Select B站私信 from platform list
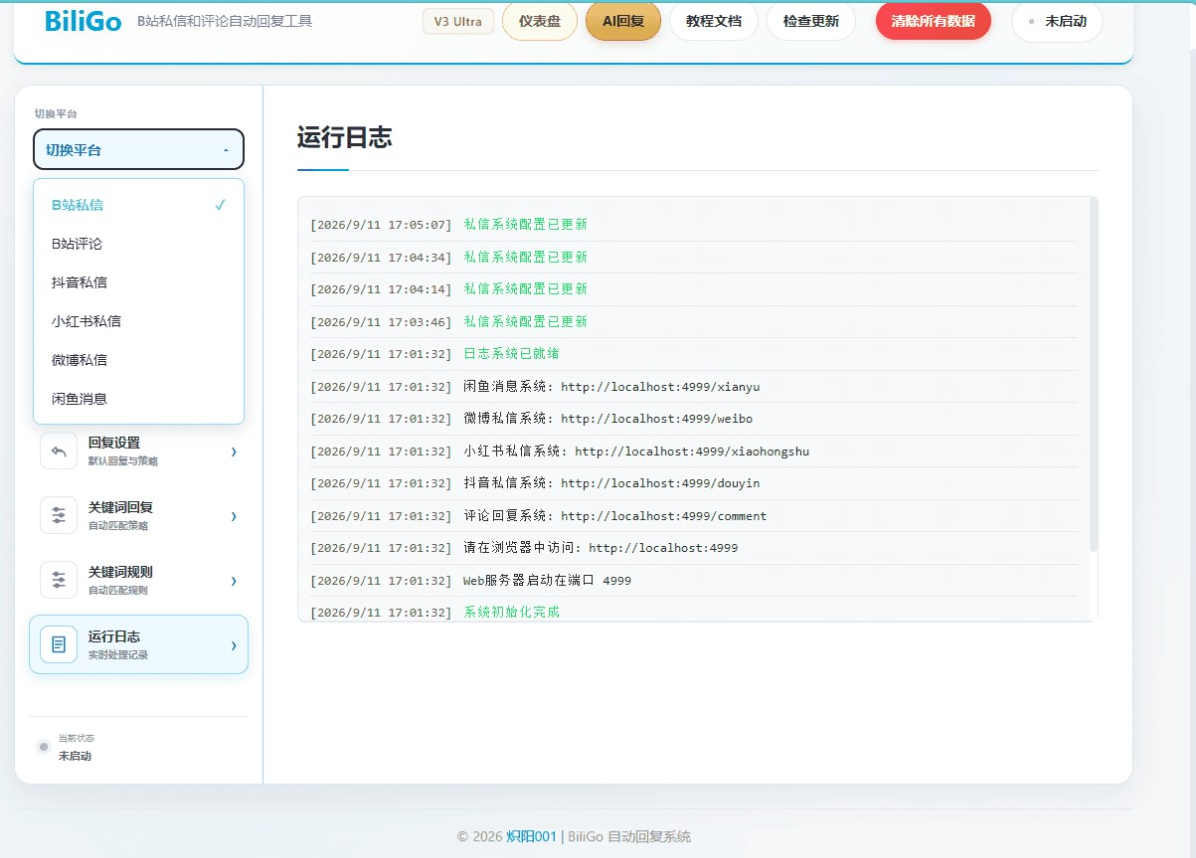Screen dimensions: 1196x858 point(138,204)
